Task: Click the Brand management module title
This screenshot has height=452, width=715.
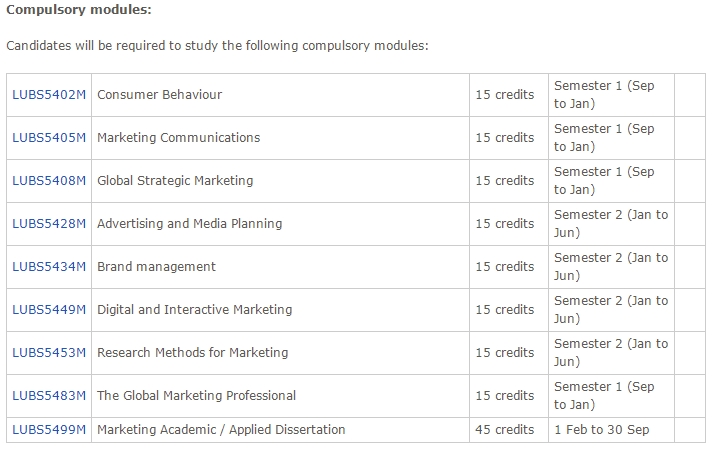Action: click(156, 267)
